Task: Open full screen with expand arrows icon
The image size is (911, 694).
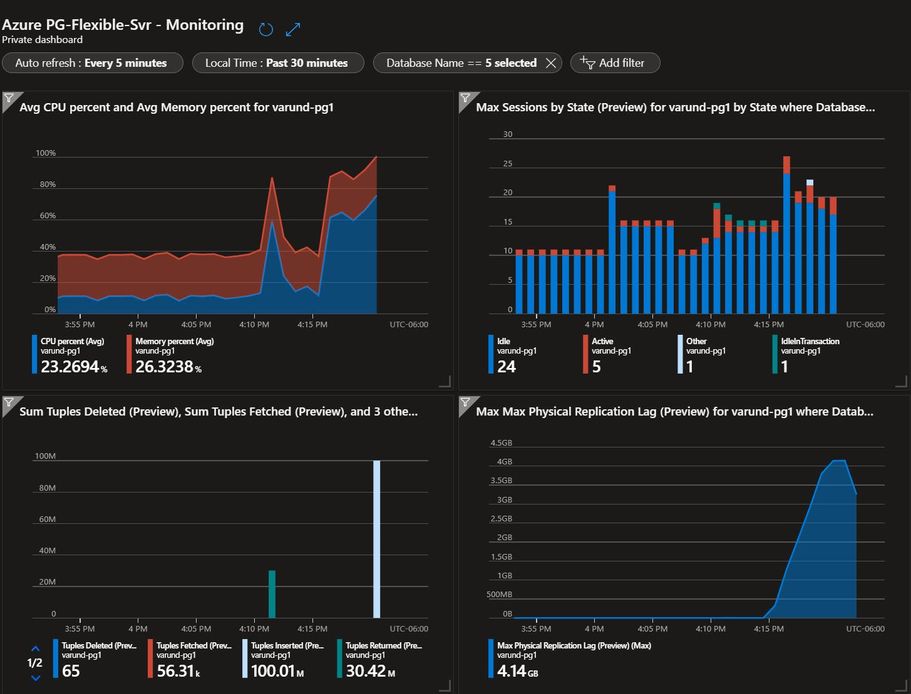Action: click(x=293, y=29)
